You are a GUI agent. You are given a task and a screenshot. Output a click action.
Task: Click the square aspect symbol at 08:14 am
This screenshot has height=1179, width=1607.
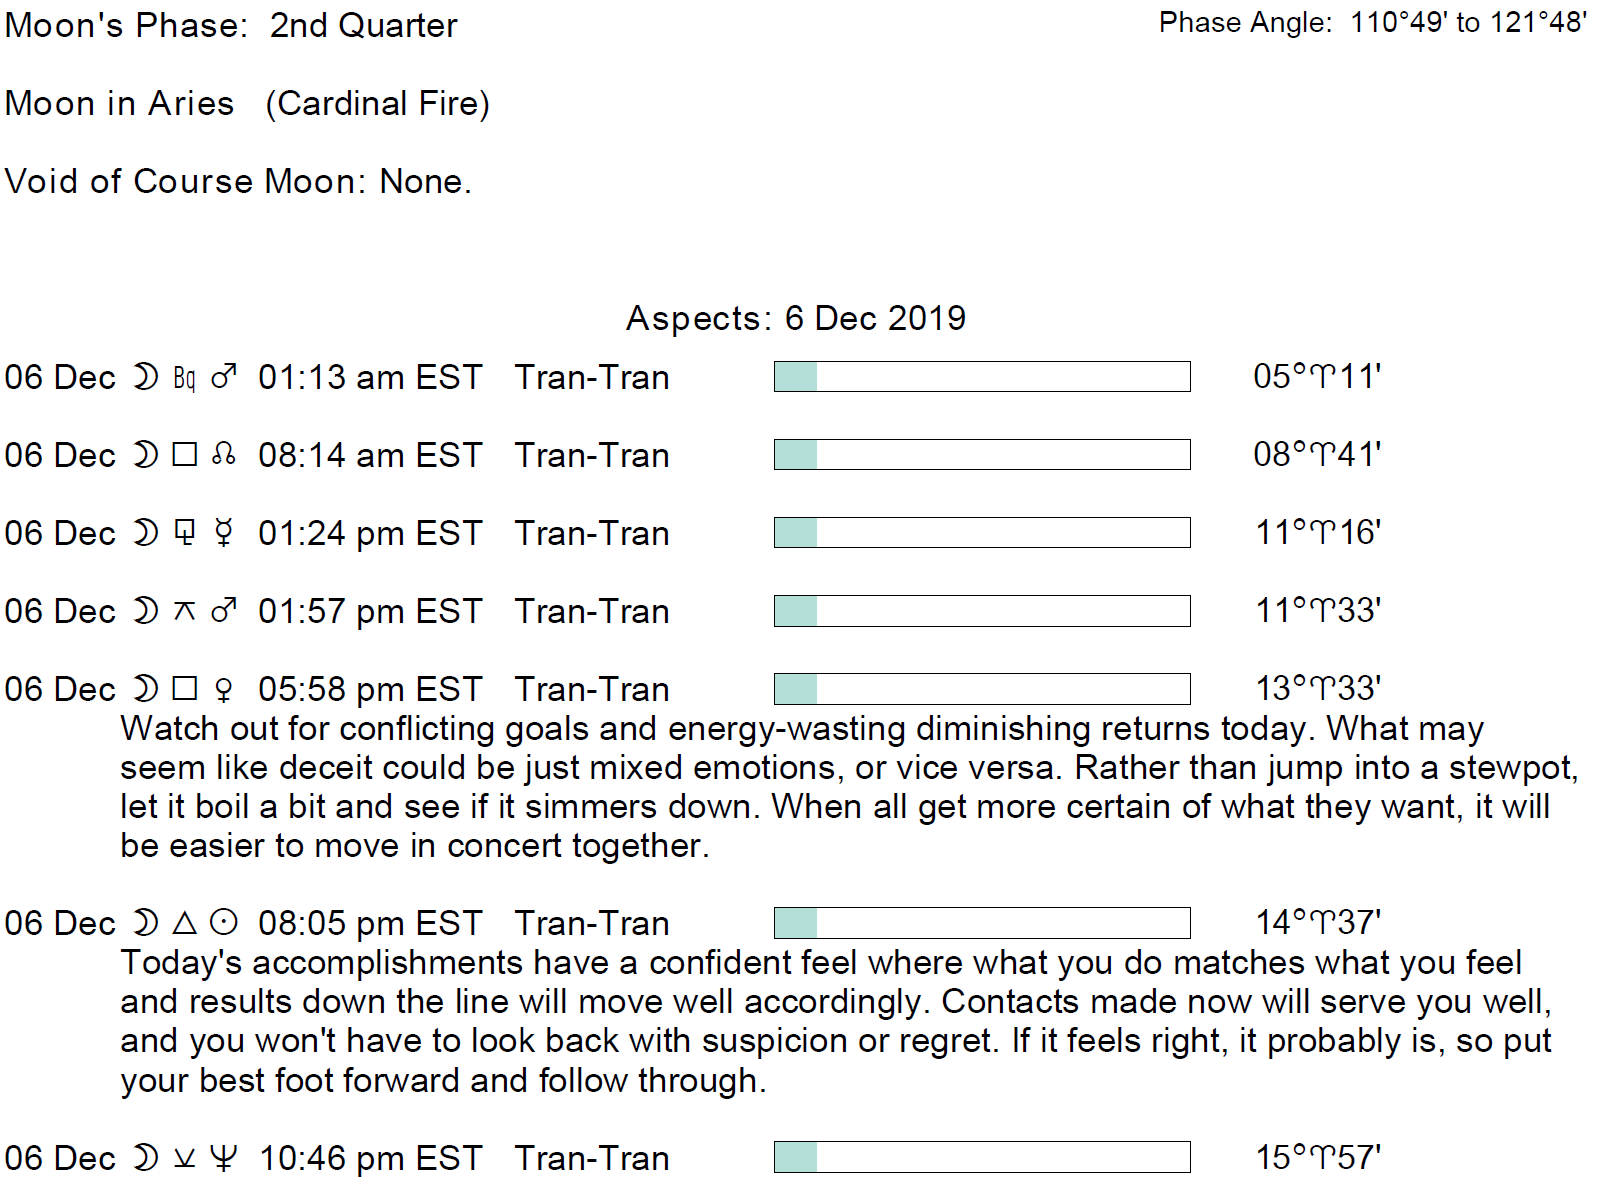coord(185,455)
